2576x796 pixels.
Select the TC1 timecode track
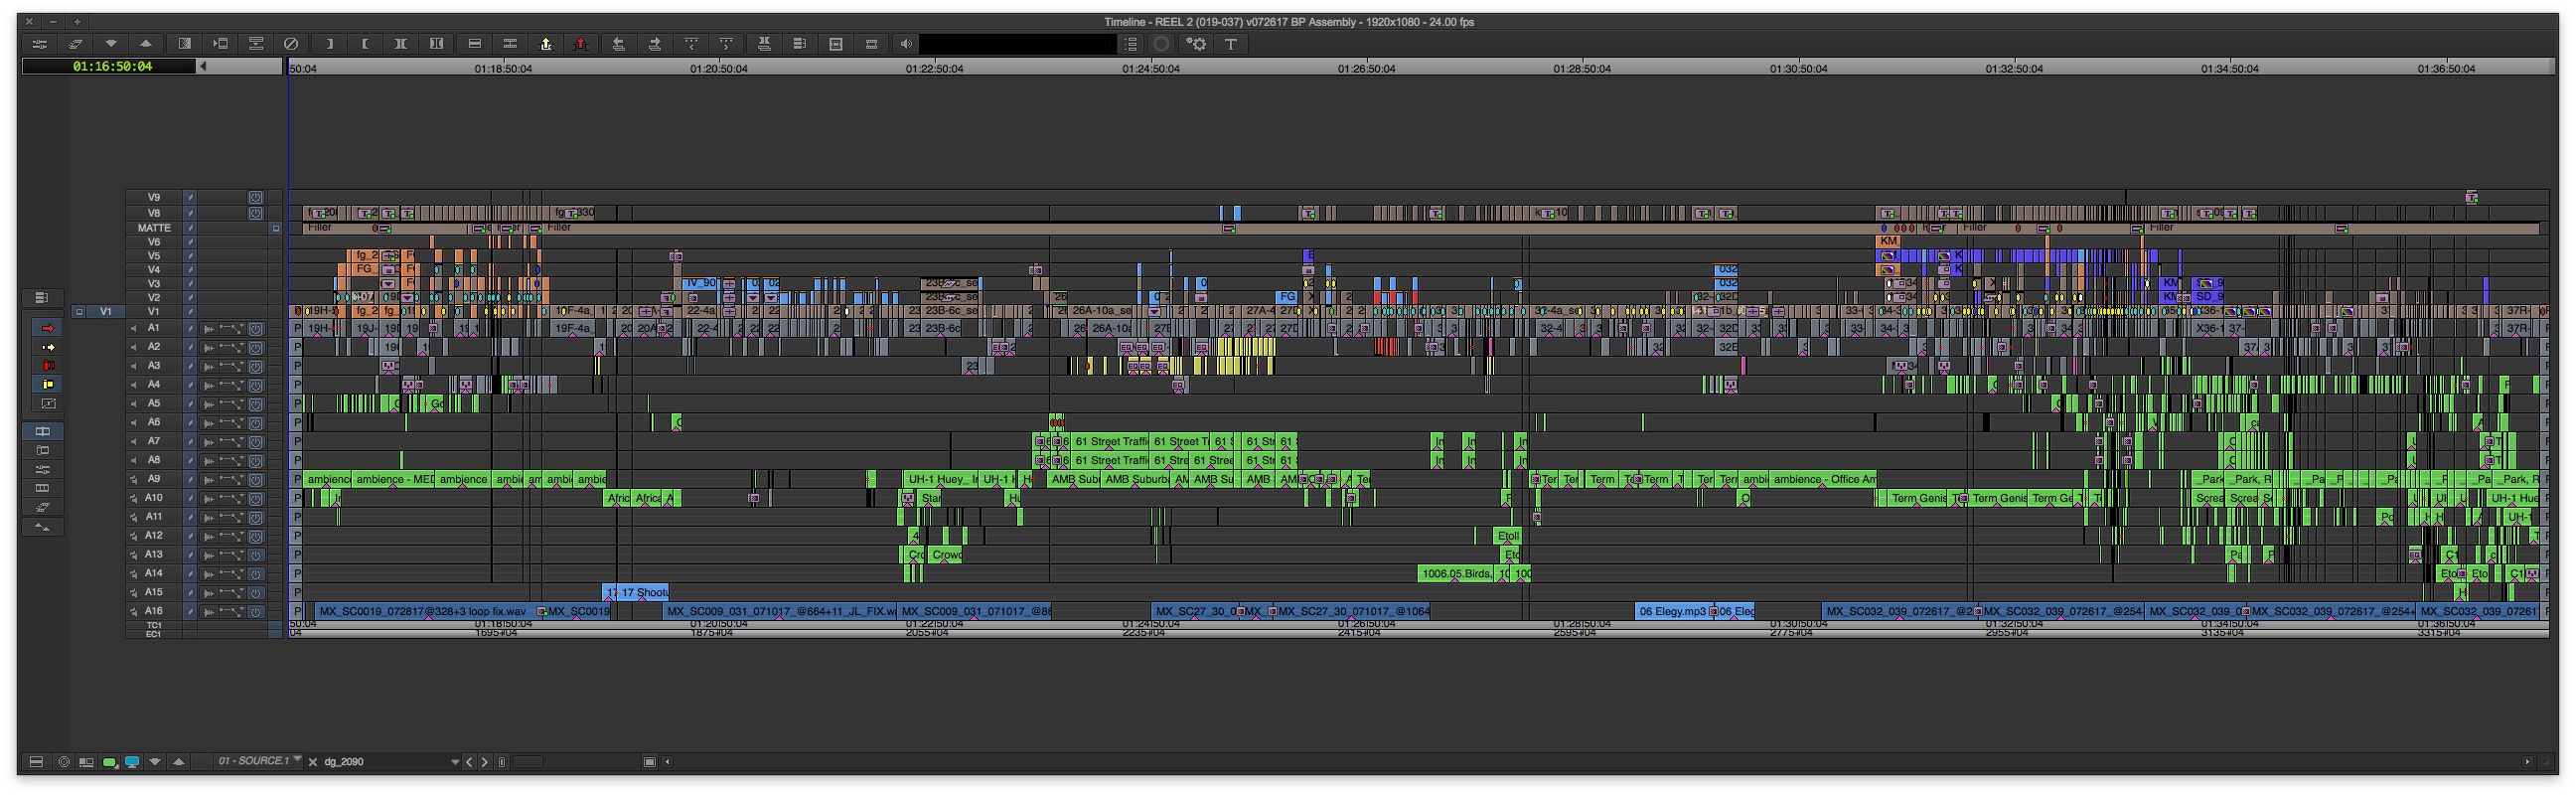(154, 626)
